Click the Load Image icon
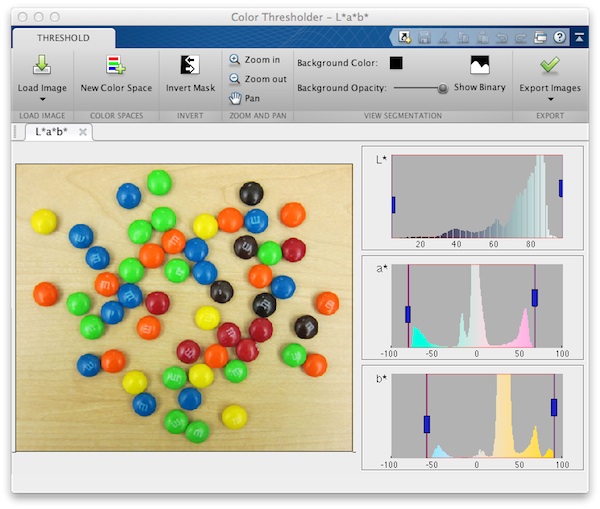The image size is (600, 509). (42, 66)
